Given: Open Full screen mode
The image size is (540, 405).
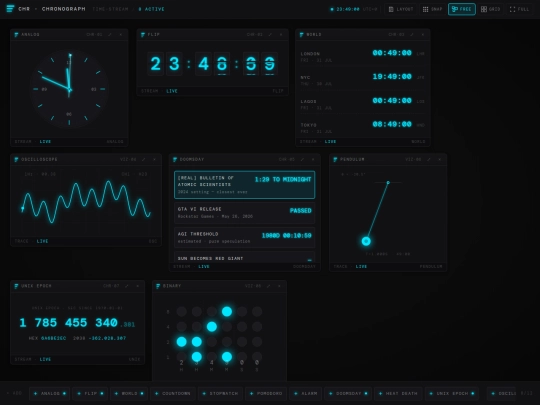Looking at the screenshot, I should click(x=519, y=9).
